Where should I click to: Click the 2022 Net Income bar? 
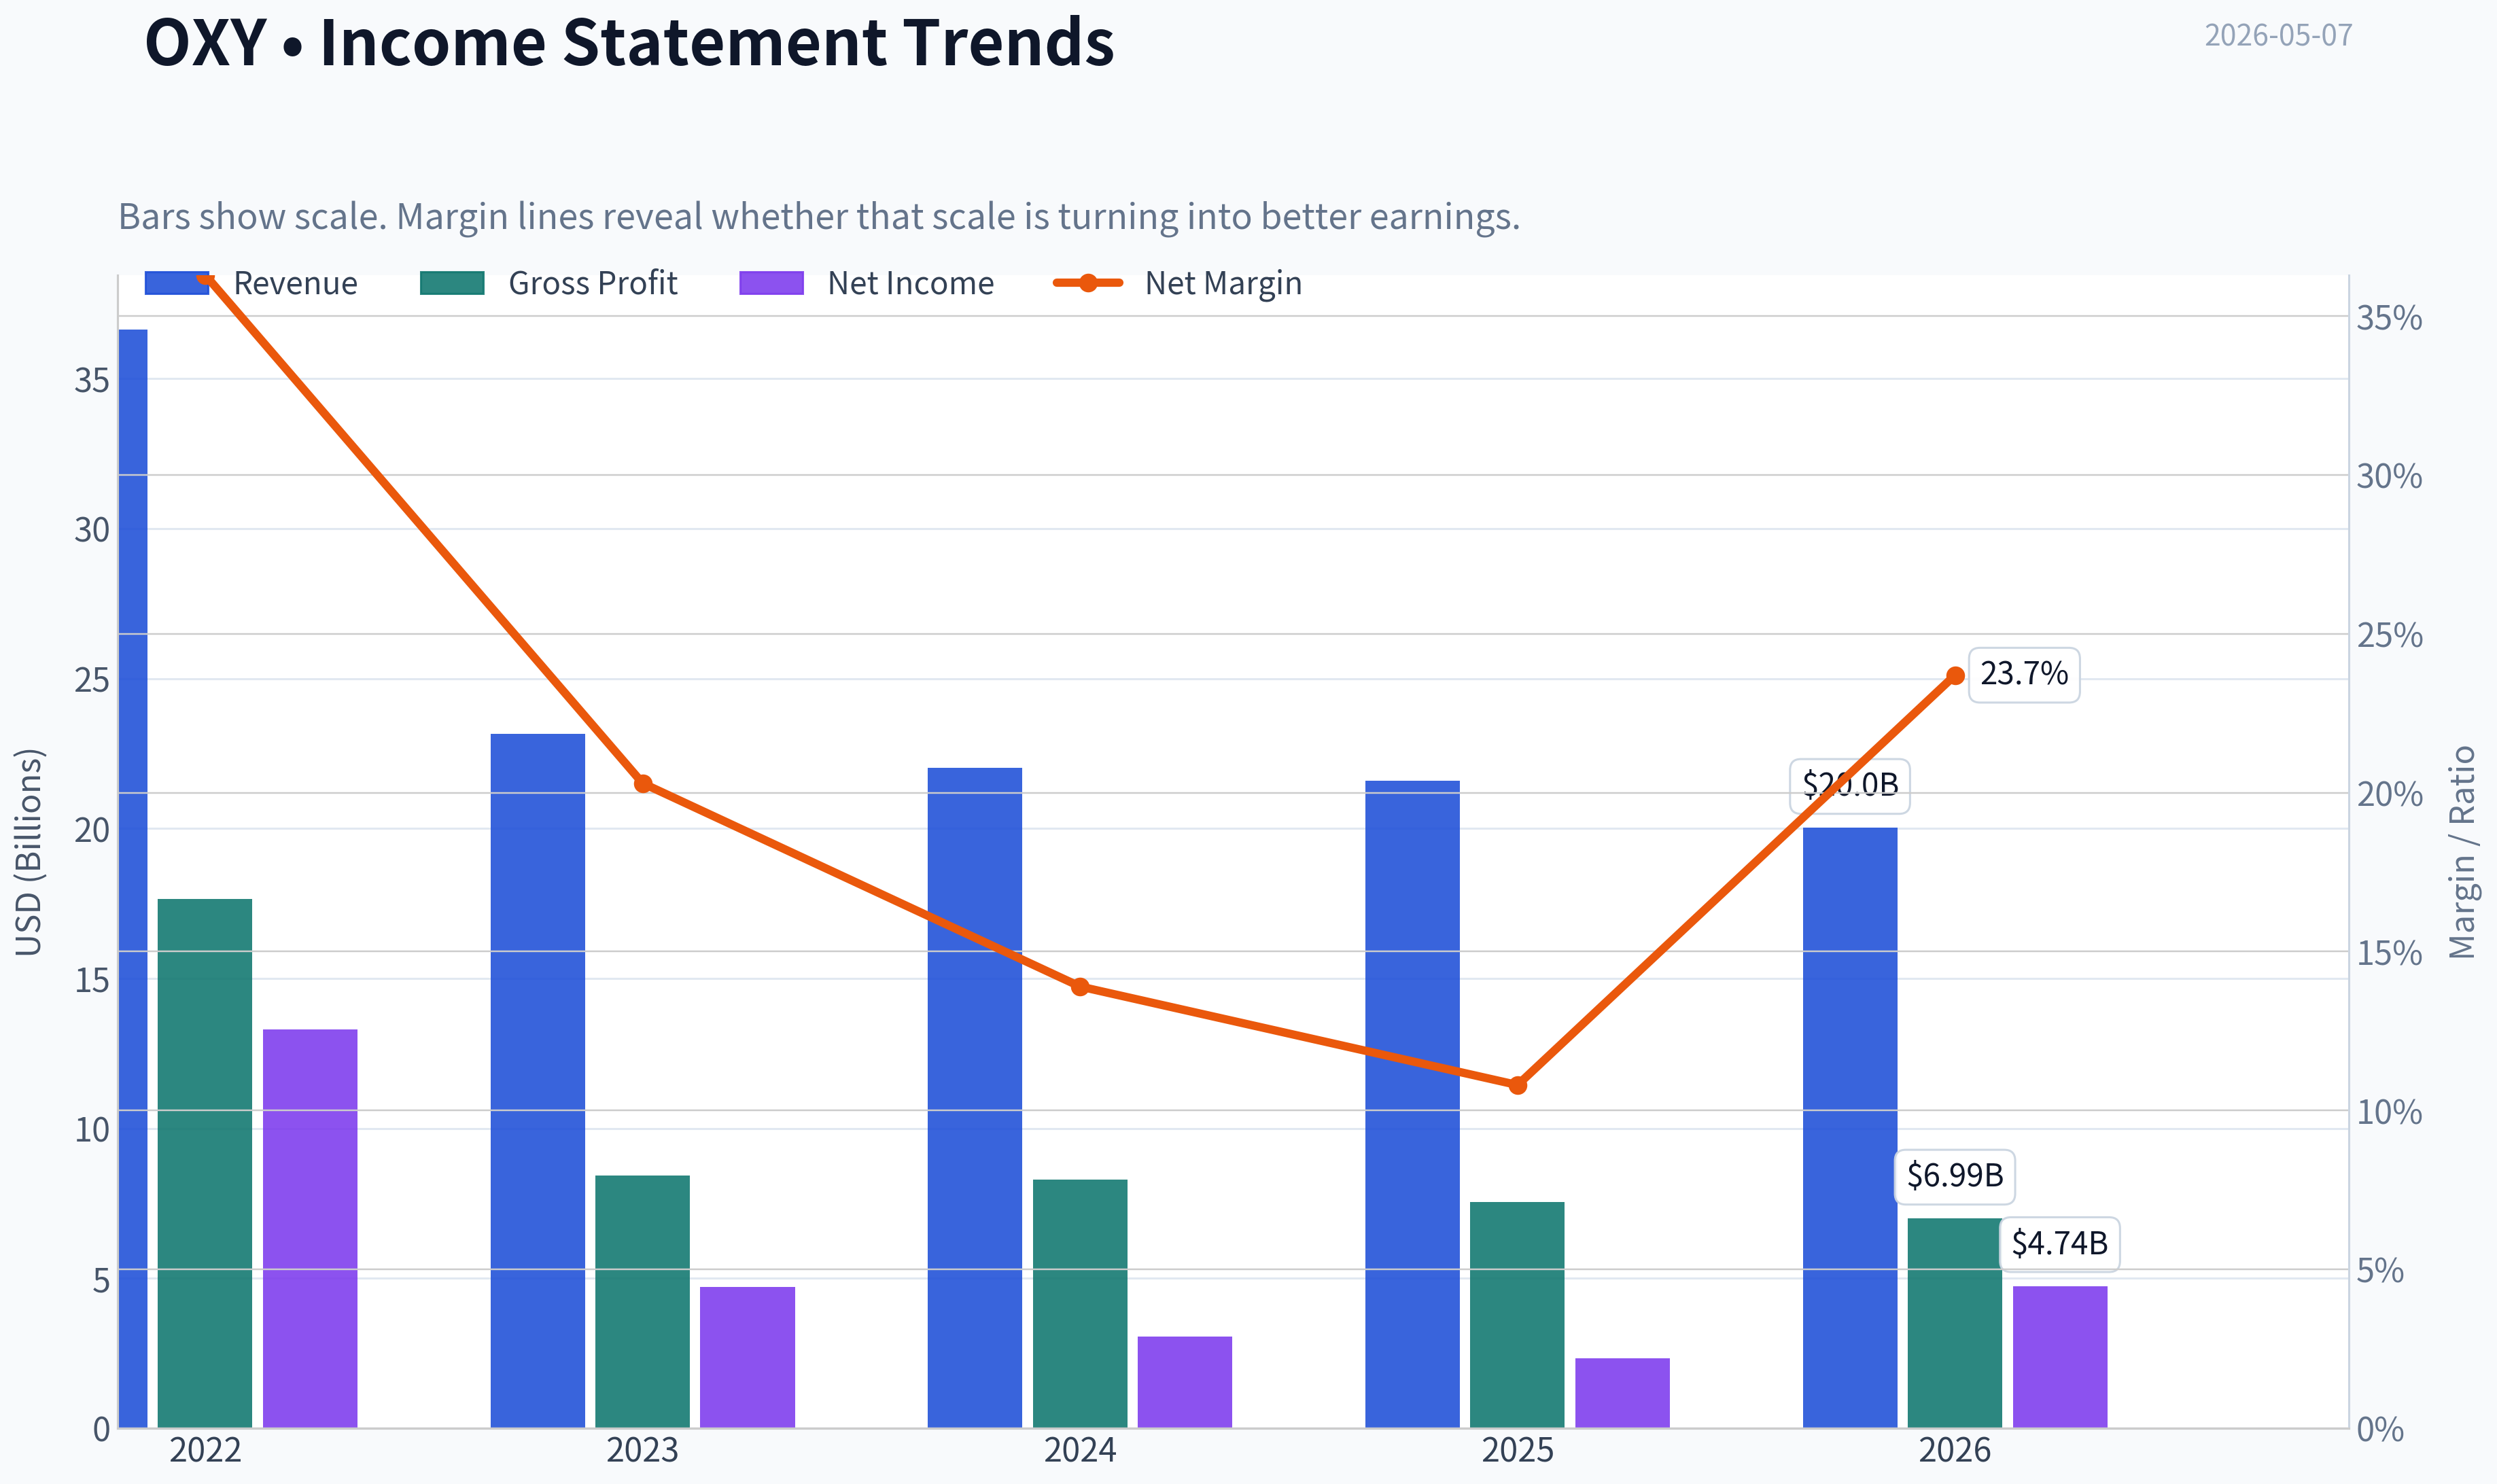[x=310, y=1228]
